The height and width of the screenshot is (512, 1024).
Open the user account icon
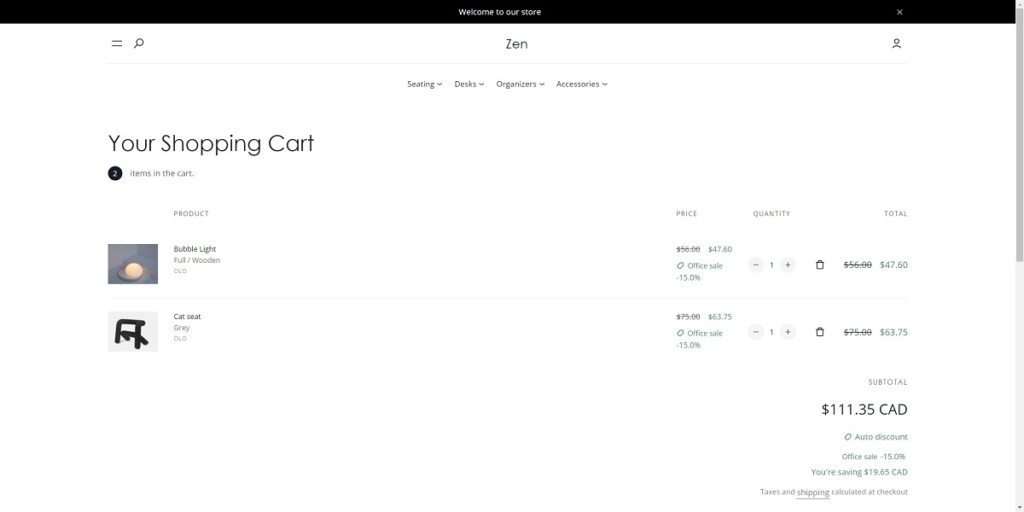(896, 44)
